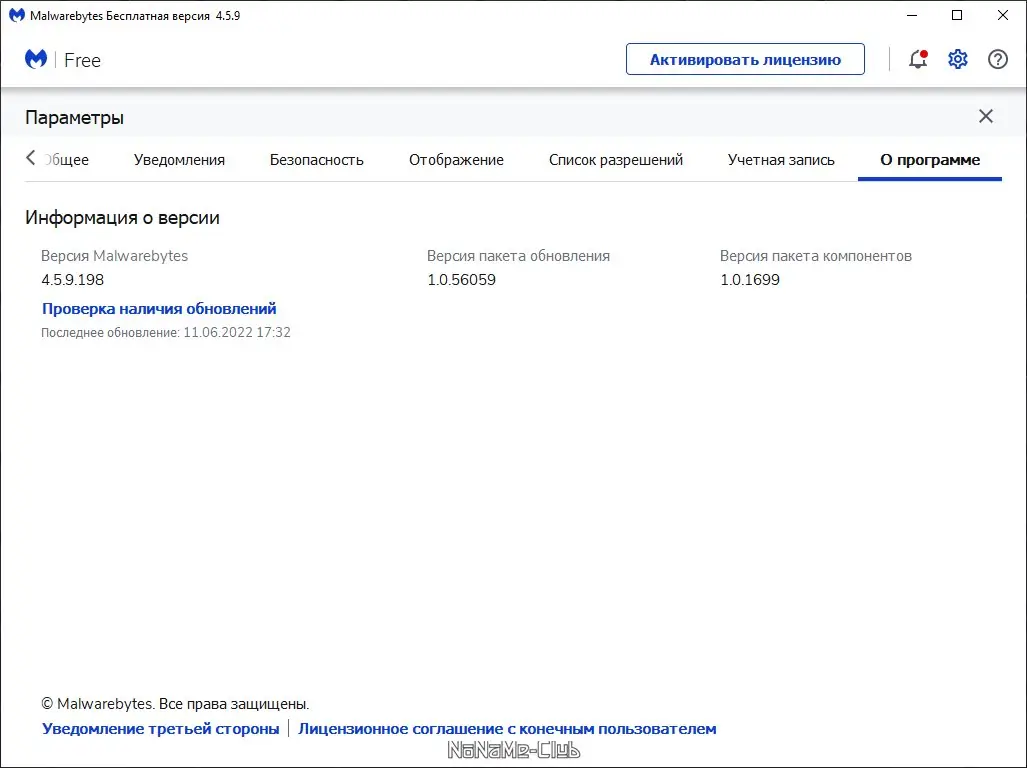The width and height of the screenshot is (1027, 768).
Task: Select the О программе tab
Action: pyautogui.click(x=930, y=160)
